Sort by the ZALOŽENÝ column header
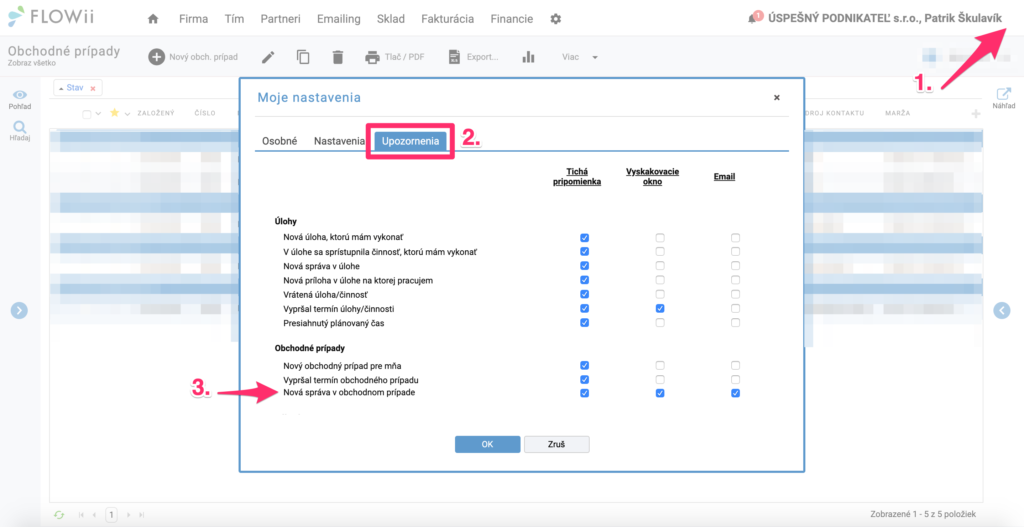 pyautogui.click(x=156, y=114)
